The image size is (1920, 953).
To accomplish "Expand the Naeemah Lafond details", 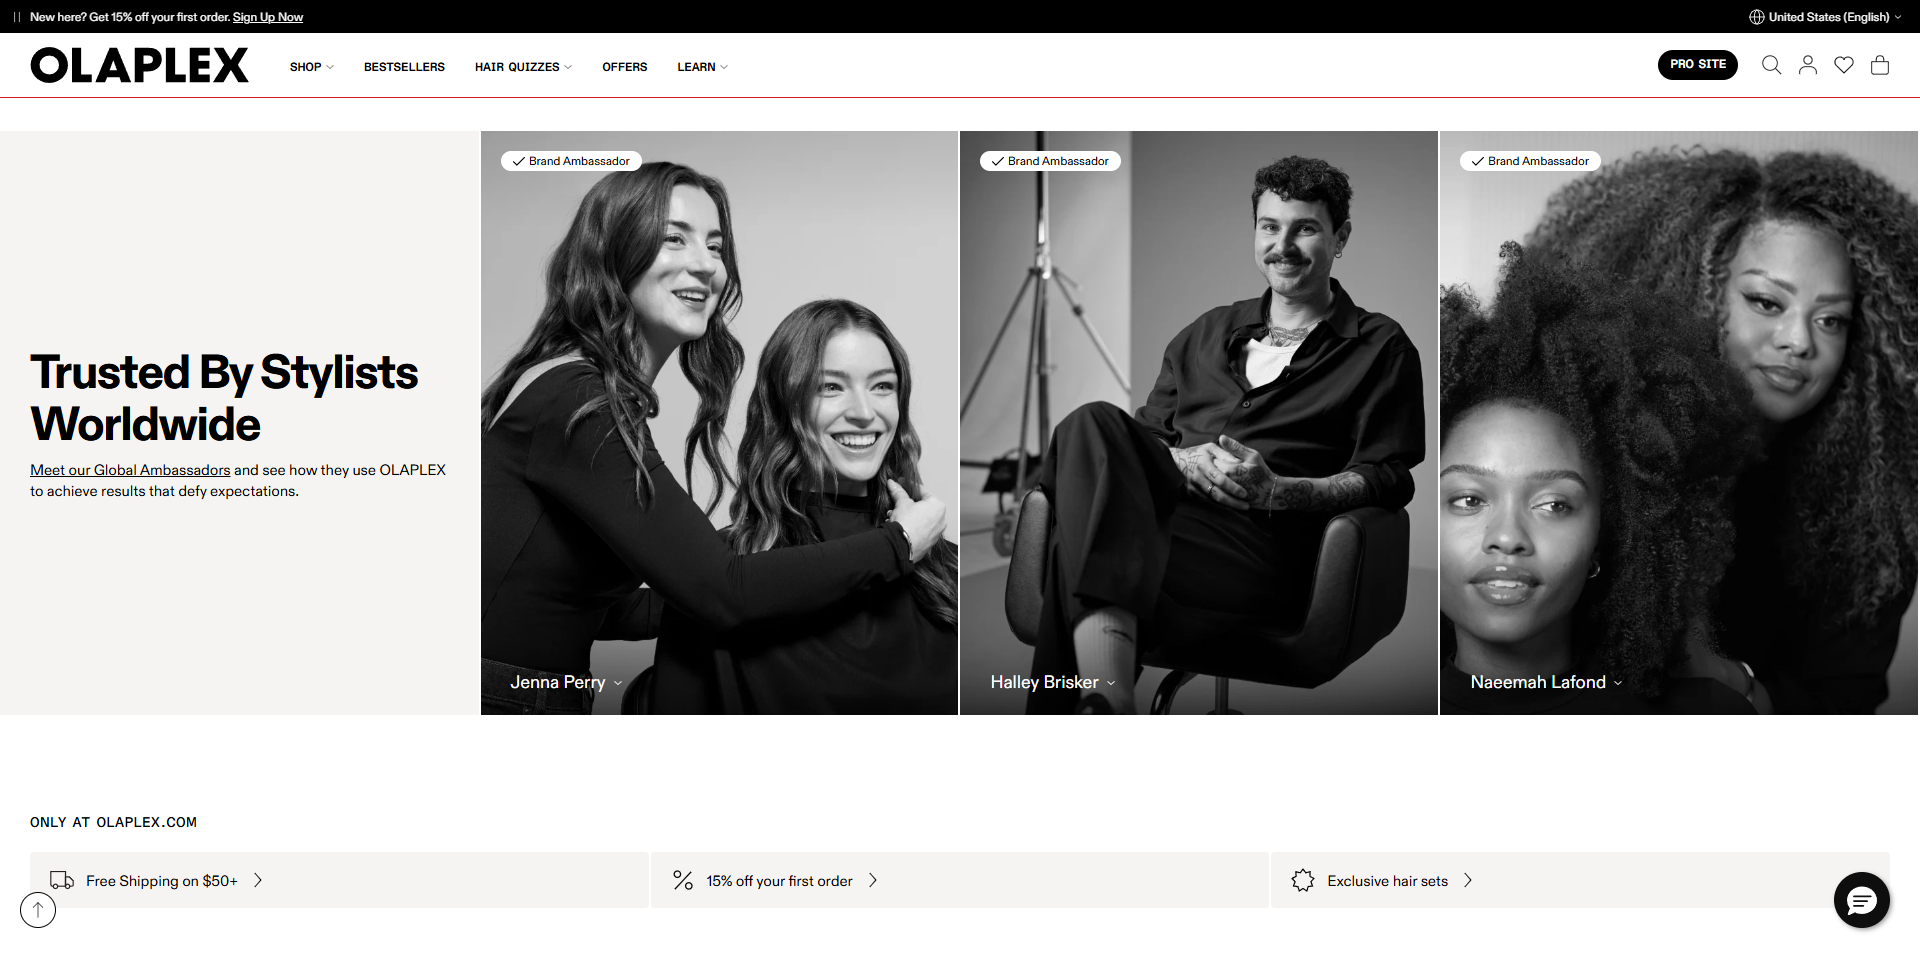I will point(1546,682).
